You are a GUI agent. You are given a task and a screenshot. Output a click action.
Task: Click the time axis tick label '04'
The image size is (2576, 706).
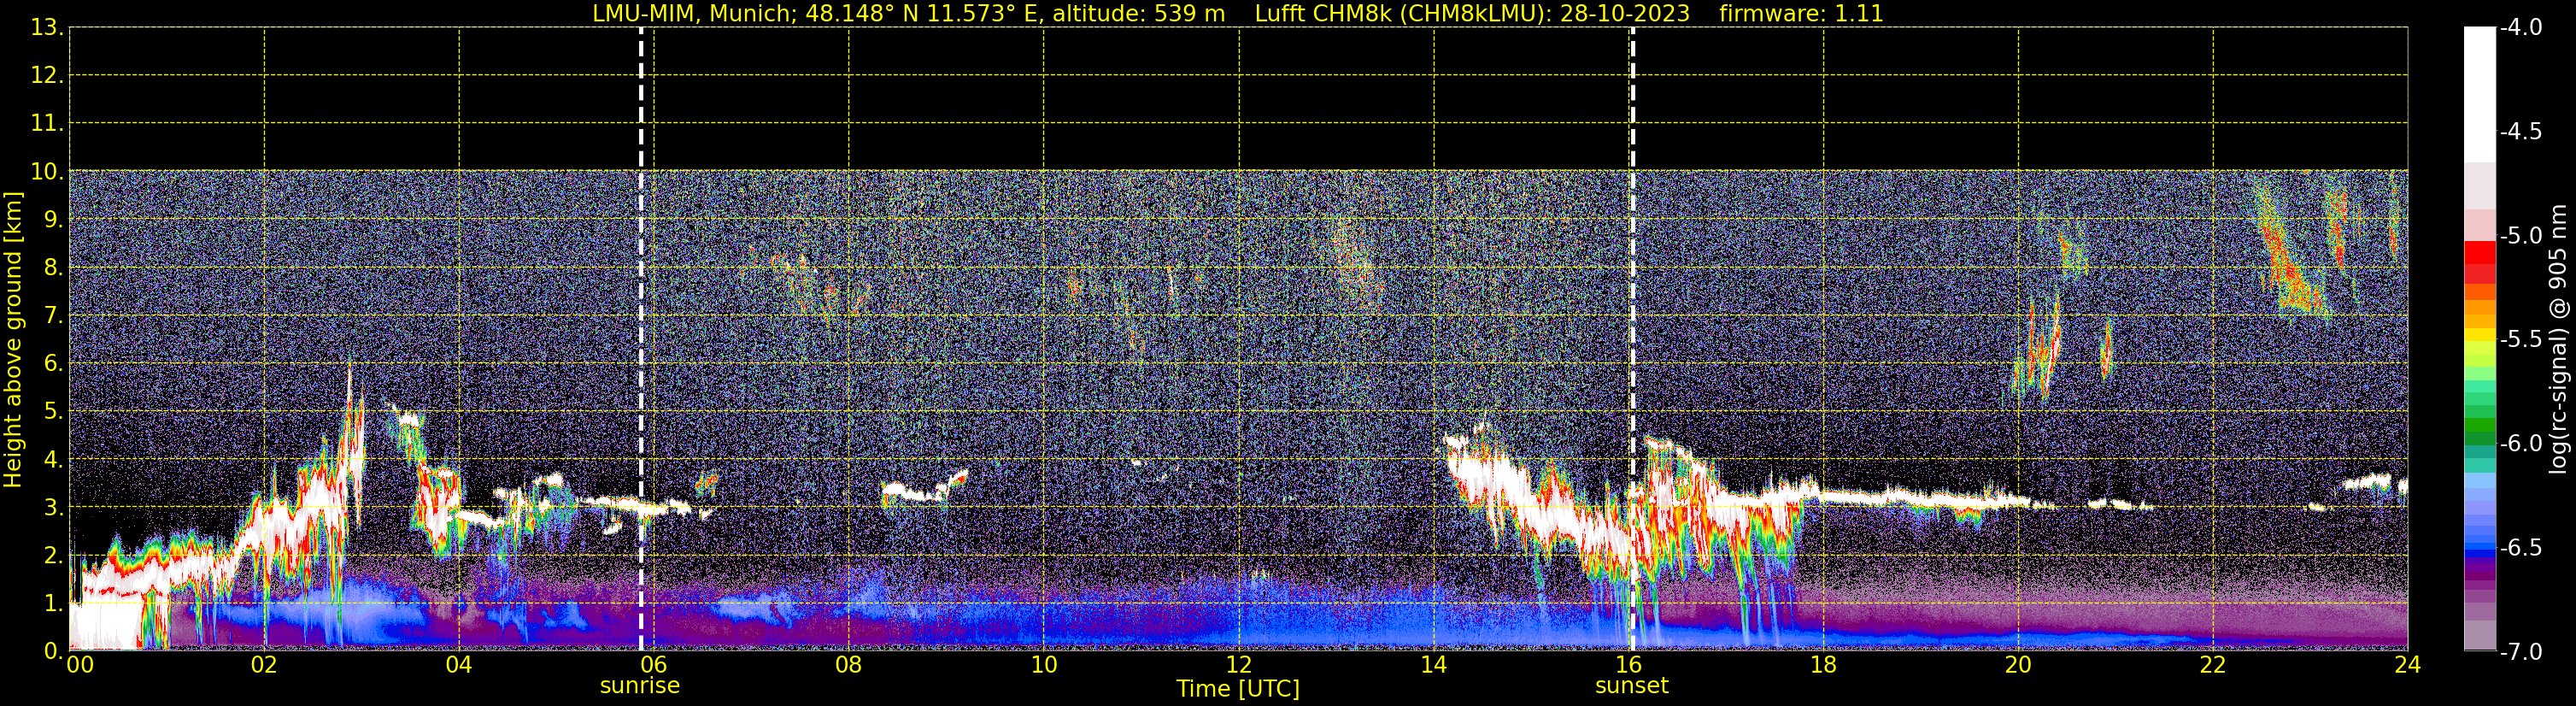click(x=459, y=665)
